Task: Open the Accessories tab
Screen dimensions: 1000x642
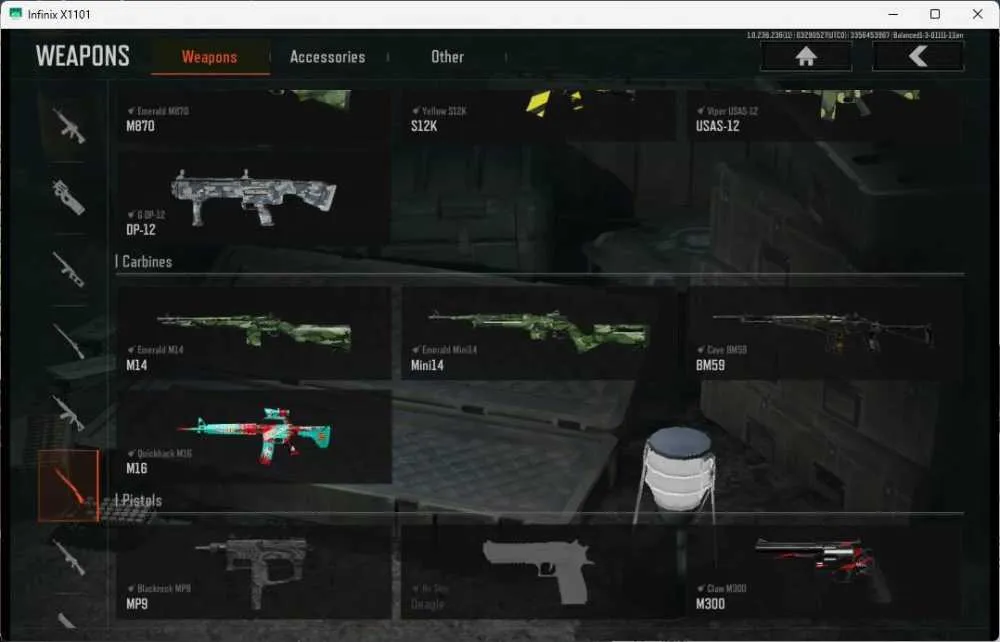Action: 327,57
